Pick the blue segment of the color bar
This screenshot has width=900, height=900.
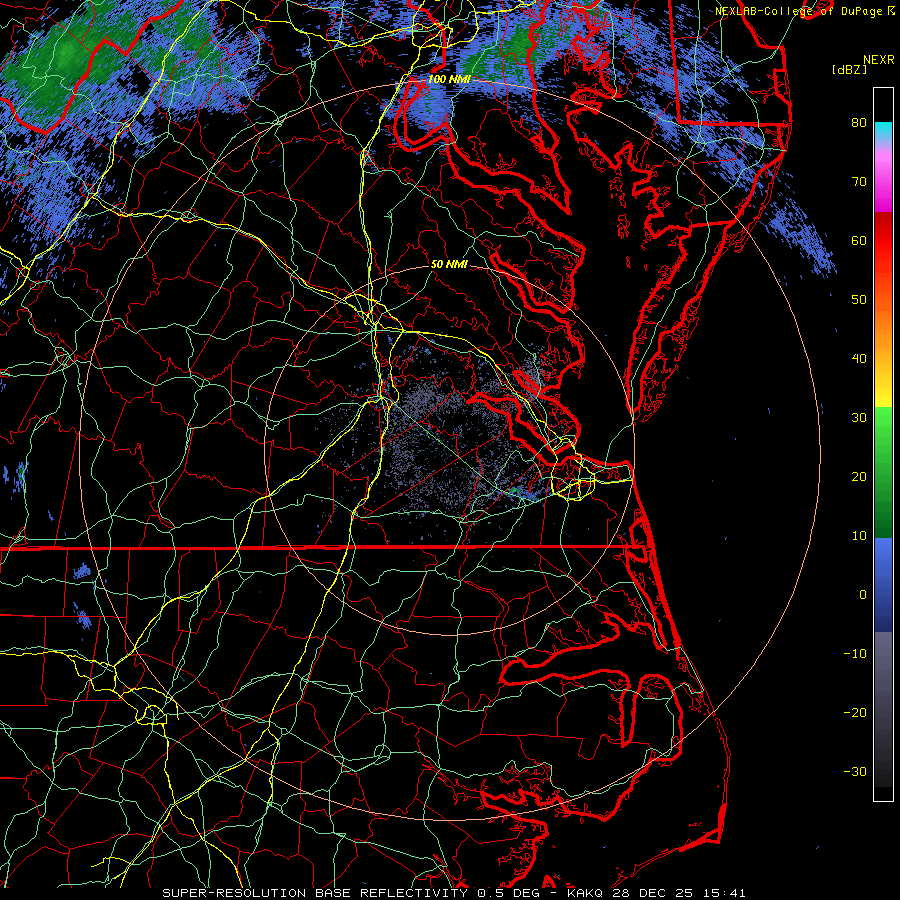point(883,584)
